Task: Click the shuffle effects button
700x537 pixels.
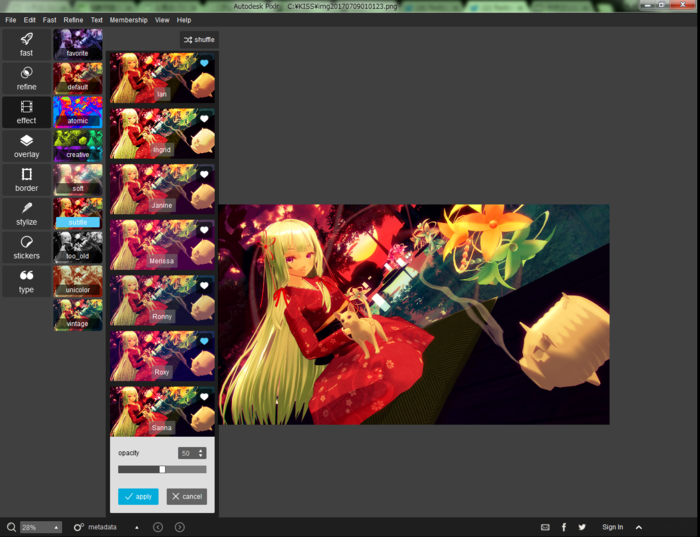Action: coord(199,40)
